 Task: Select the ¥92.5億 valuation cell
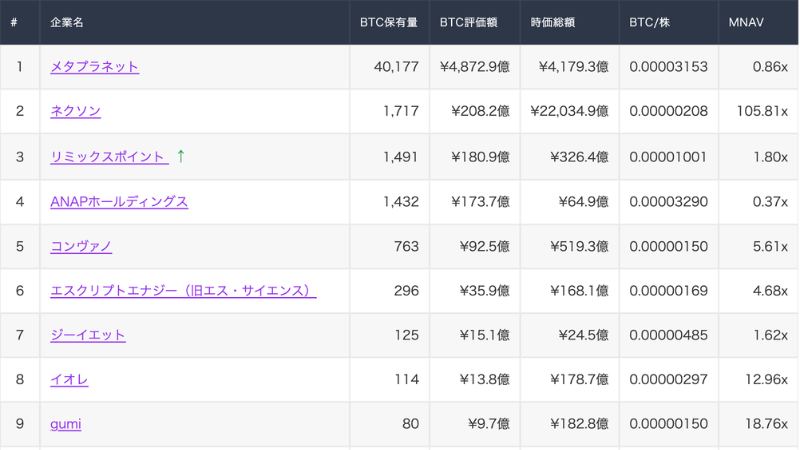click(x=474, y=246)
